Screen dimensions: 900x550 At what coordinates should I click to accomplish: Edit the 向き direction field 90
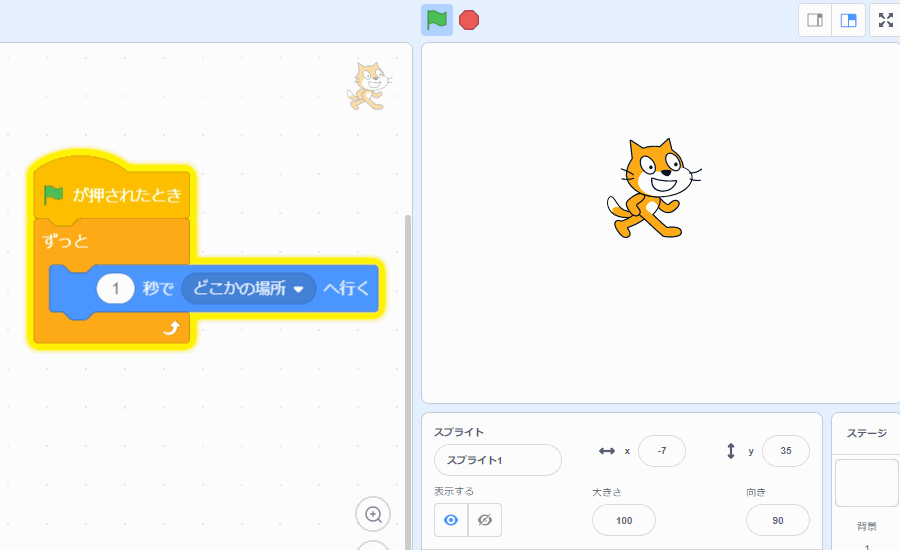click(x=778, y=520)
